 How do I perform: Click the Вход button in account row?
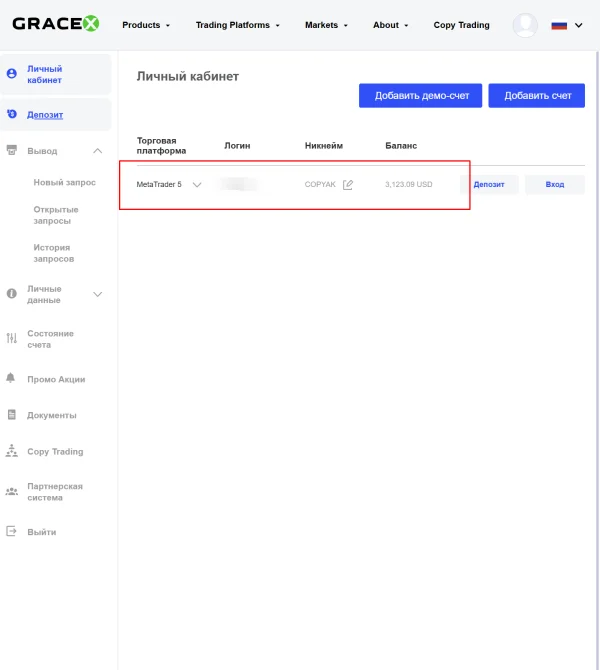click(555, 185)
